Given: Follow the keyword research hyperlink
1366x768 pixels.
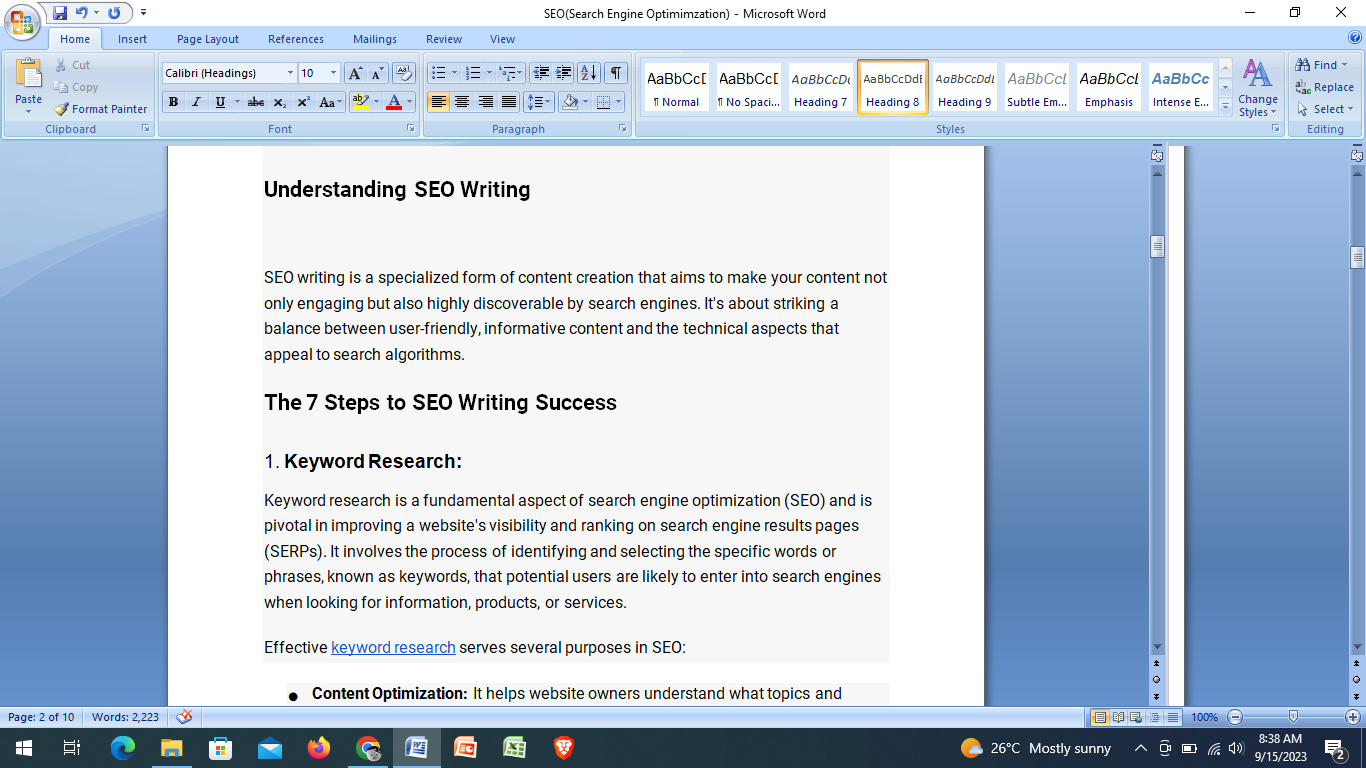Looking at the screenshot, I should point(393,648).
